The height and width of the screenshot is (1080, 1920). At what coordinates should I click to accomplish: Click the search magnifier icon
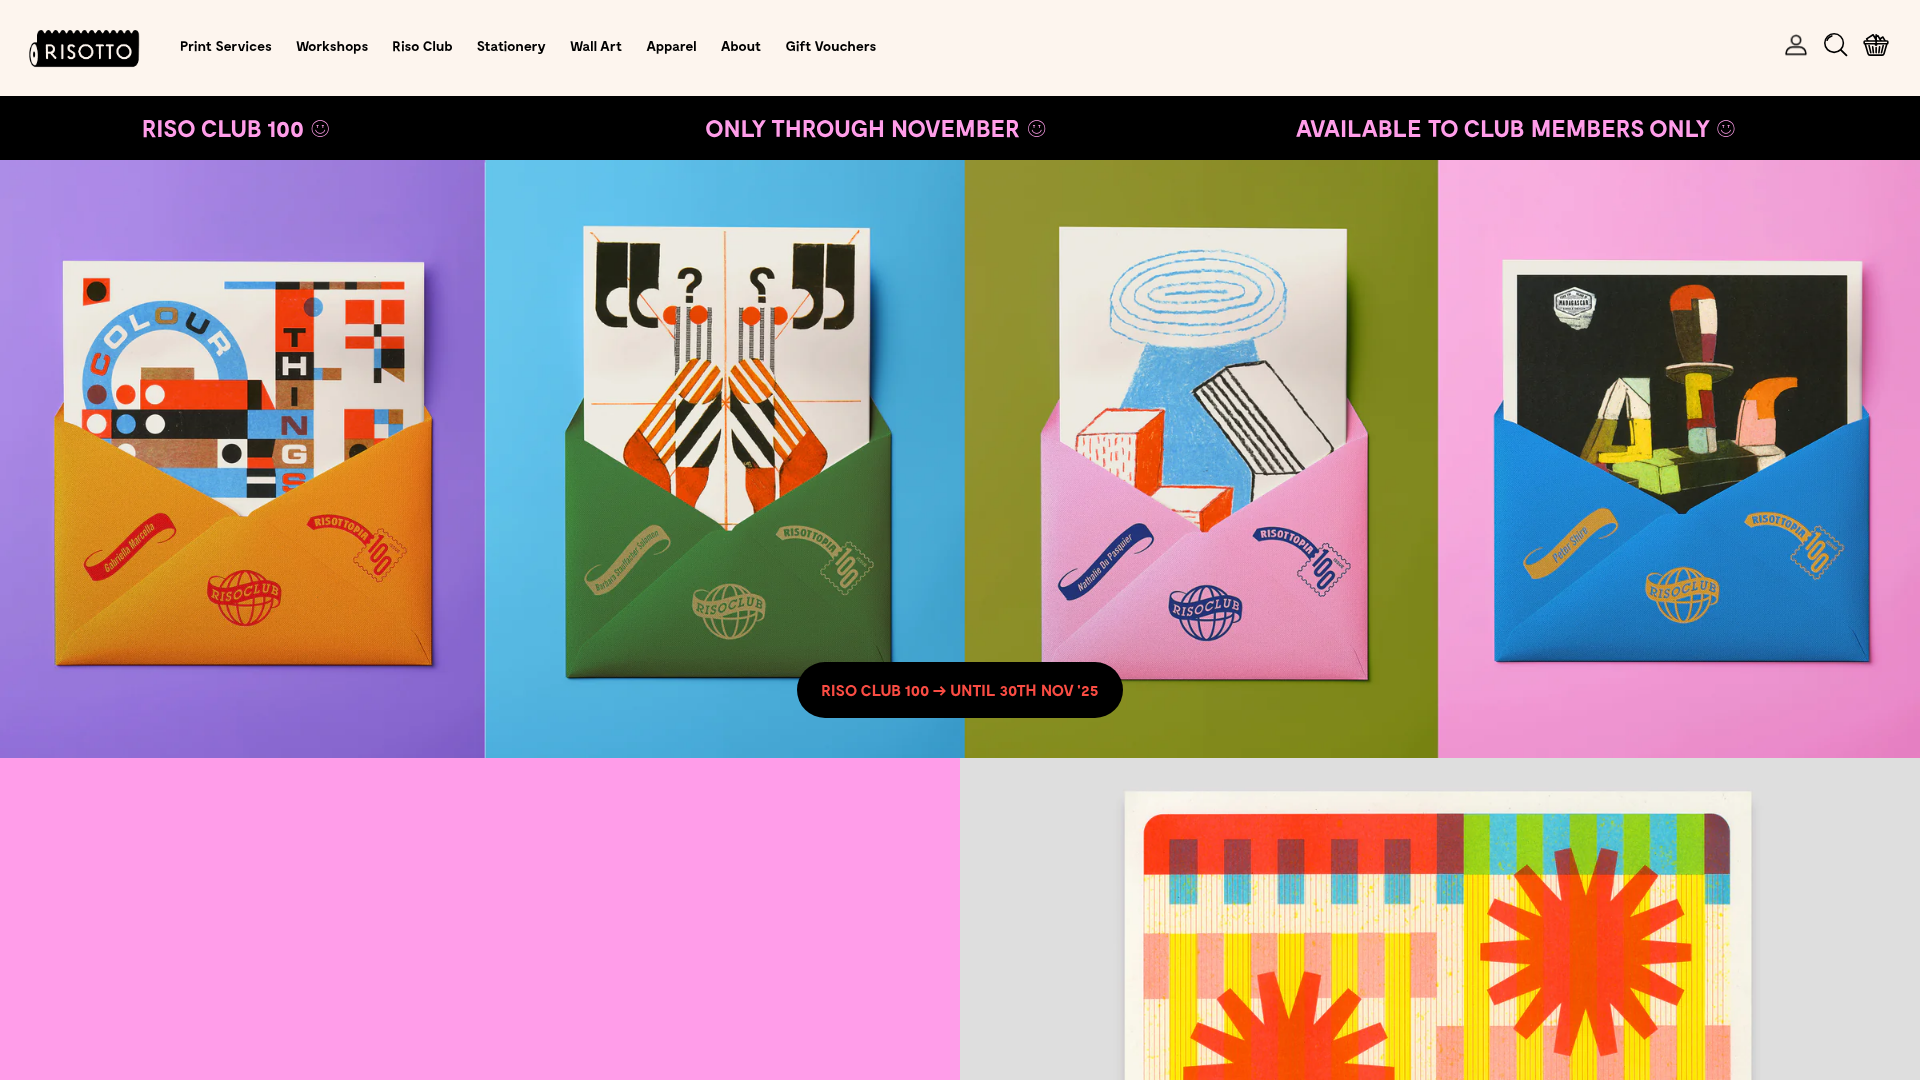[x=1835, y=45]
